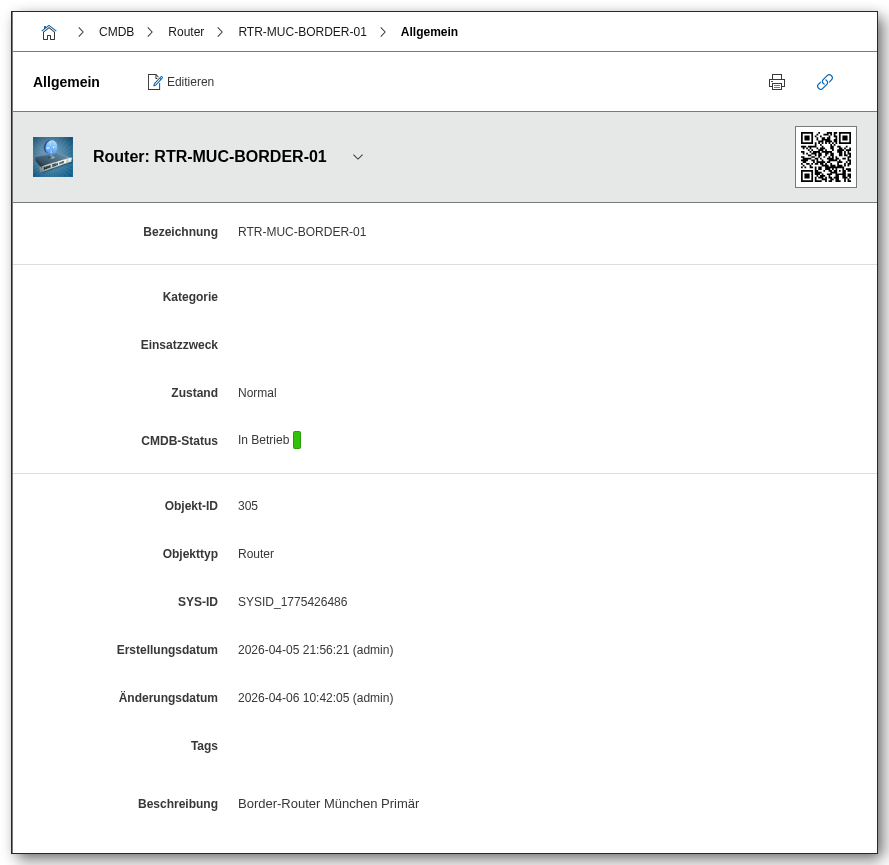Expand the chevron after the home icon
Viewport: 889px width, 865px height.
pyautogui.click(x=81, y=32)
